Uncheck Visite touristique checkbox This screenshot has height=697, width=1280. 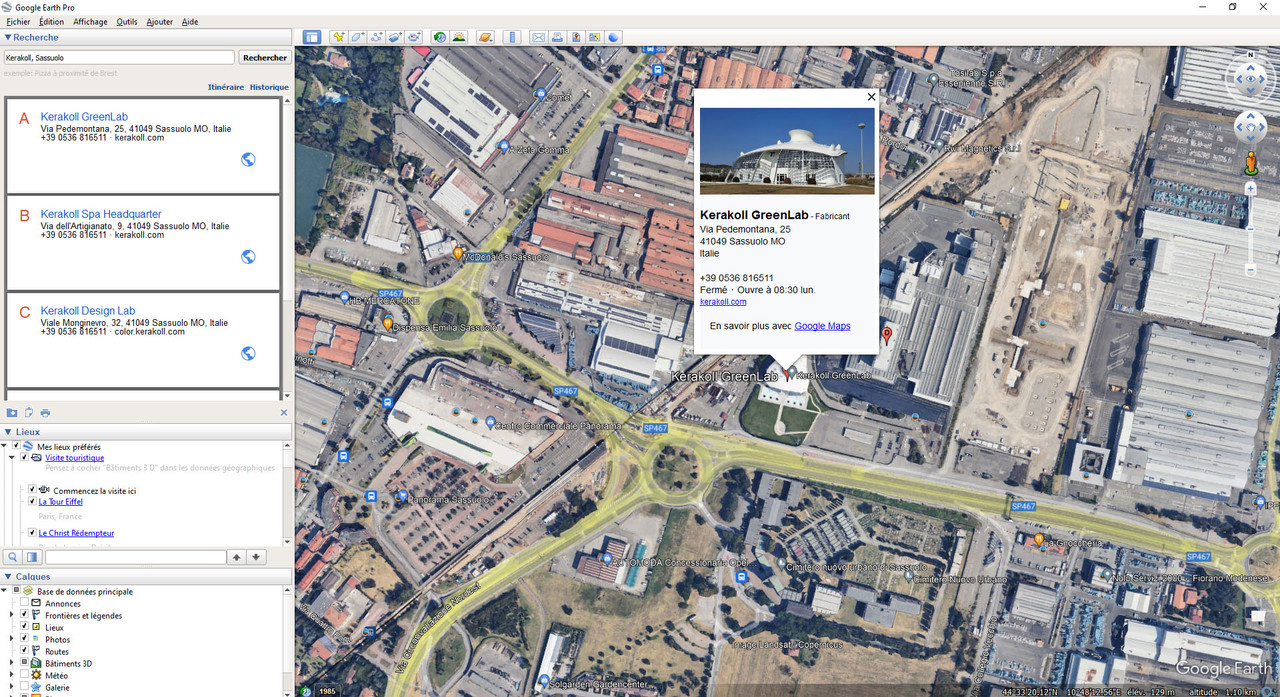pos(24,457)
